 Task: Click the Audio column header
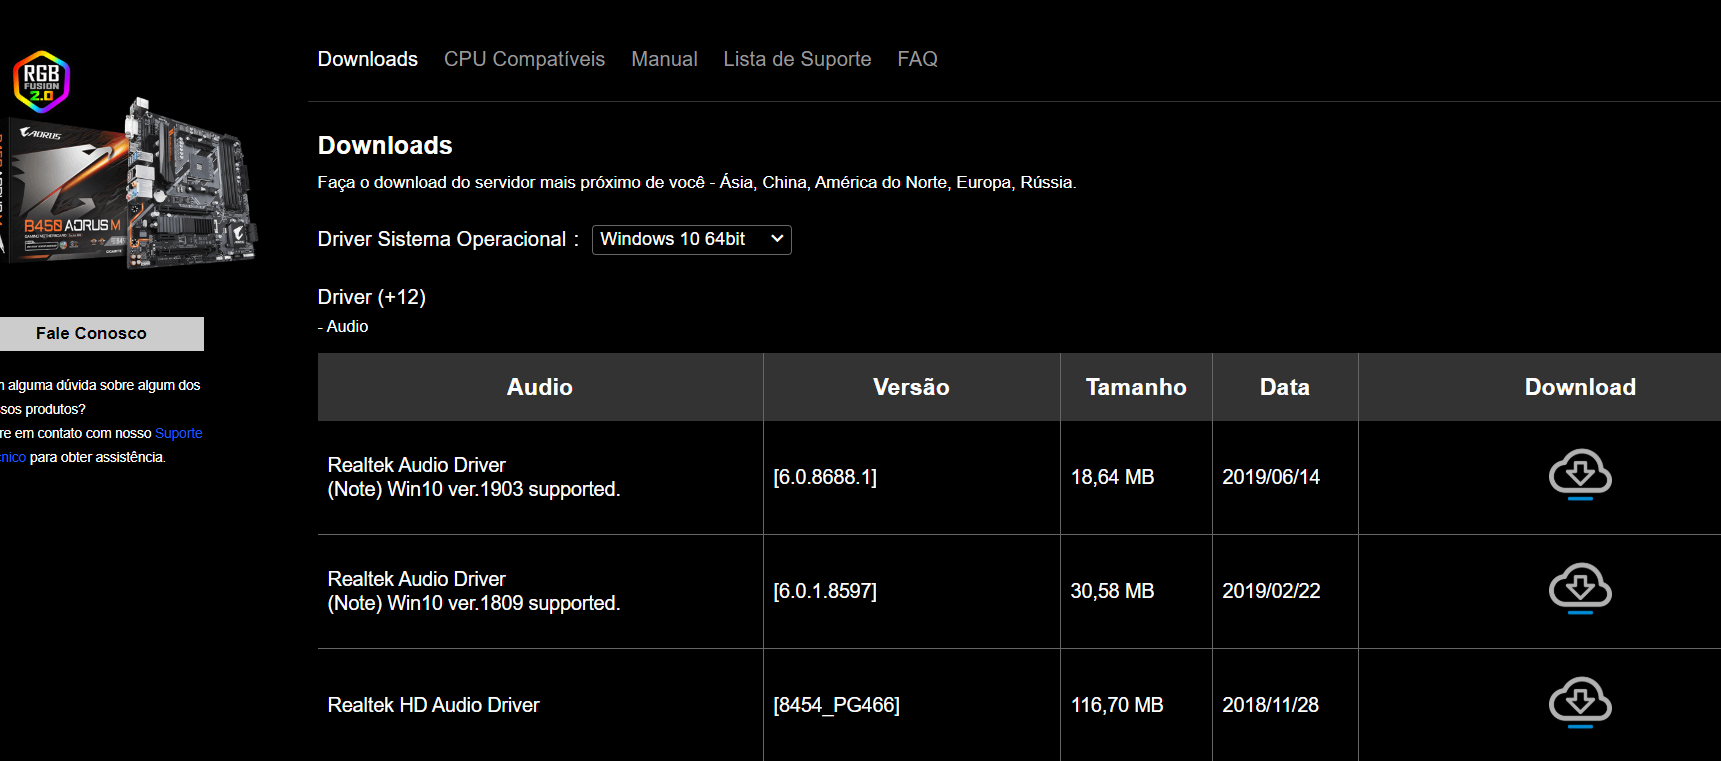click(x=540, y=387)
